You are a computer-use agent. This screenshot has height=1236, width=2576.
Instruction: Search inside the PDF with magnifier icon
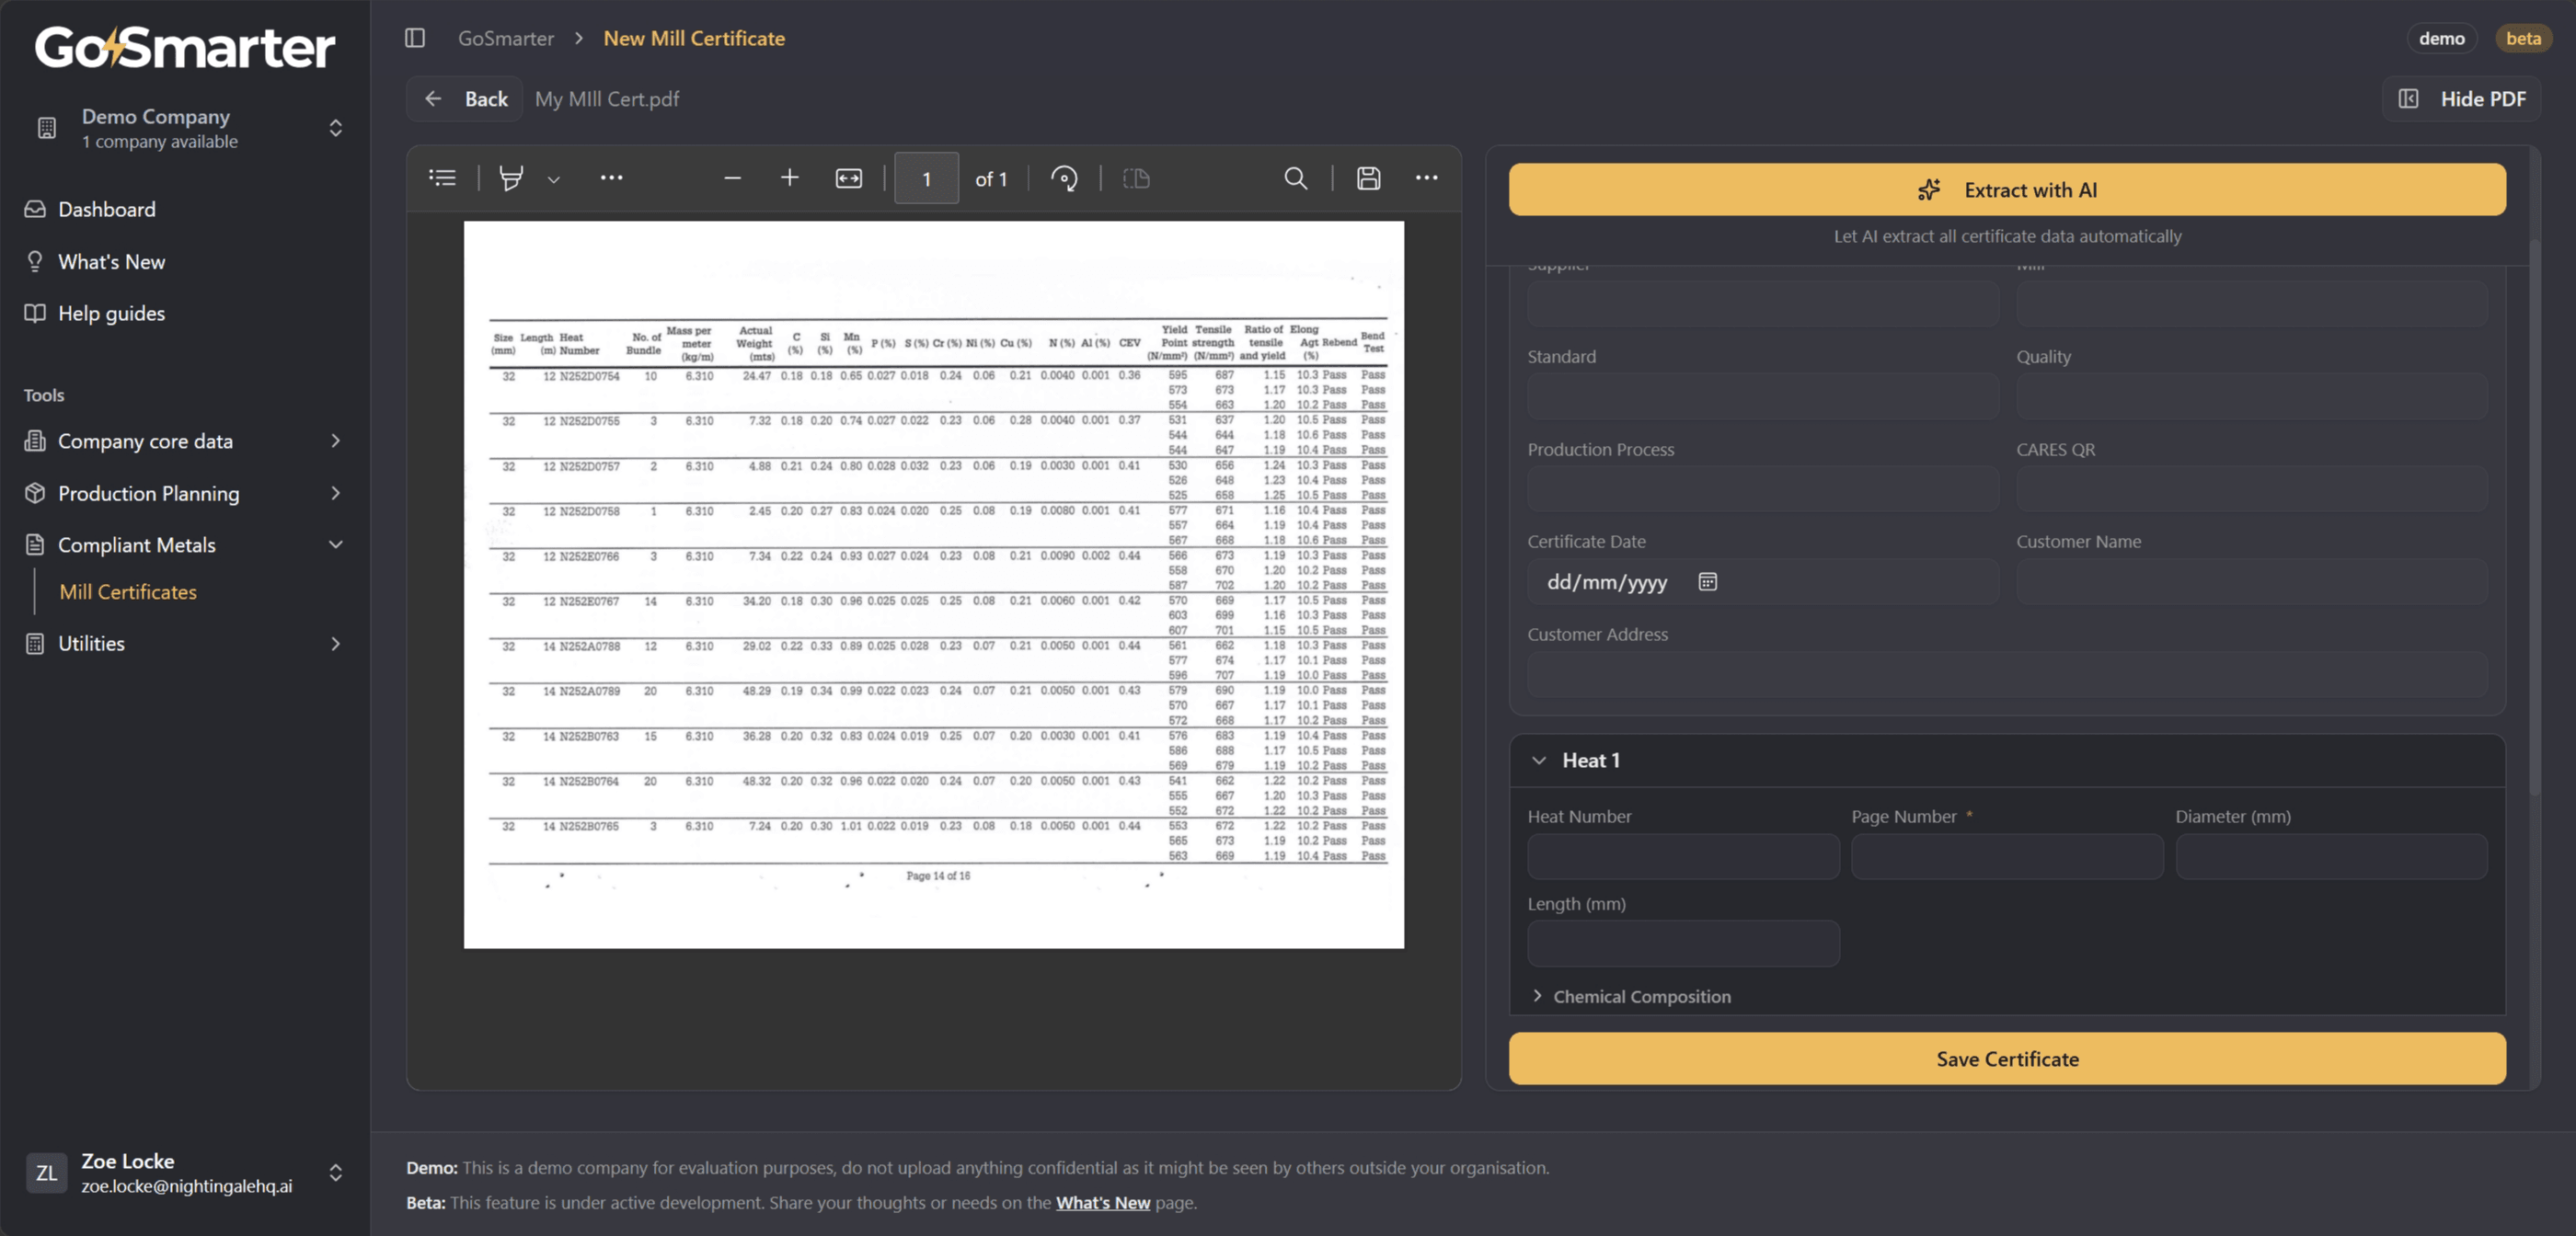(1295, 178)
